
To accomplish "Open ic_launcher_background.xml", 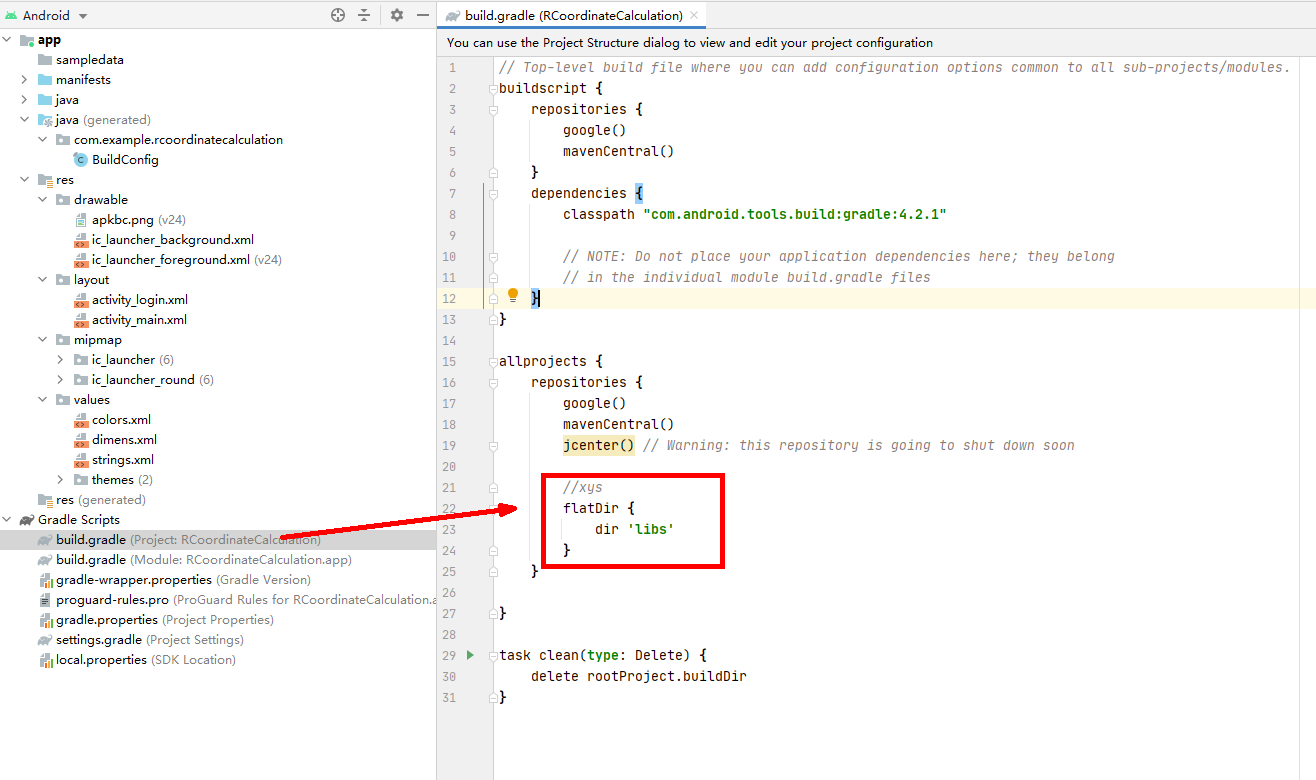I will (x=173, y=240).
